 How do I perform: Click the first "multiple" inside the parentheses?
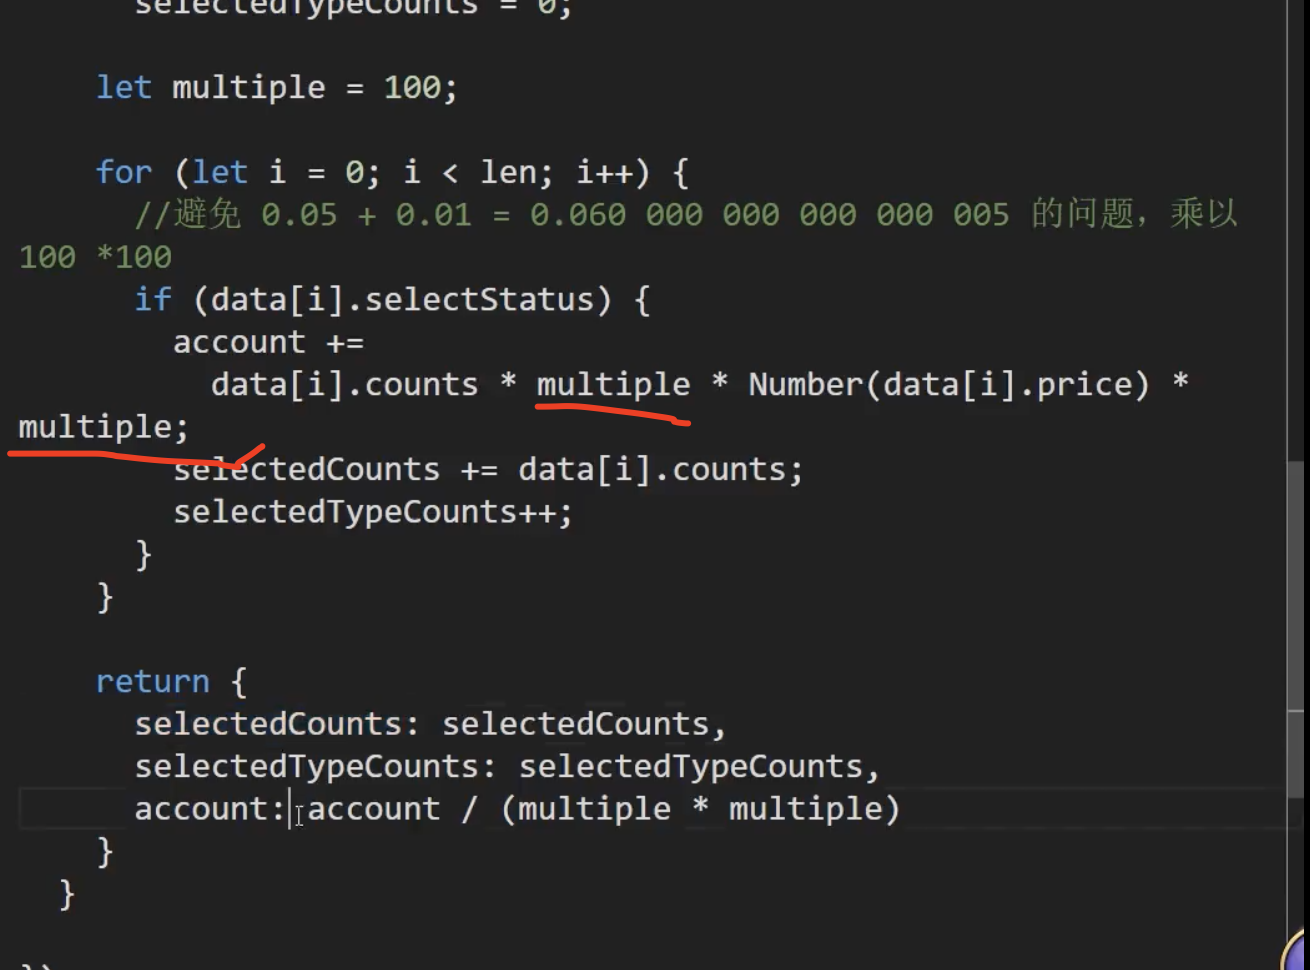[x=594, y=808]
